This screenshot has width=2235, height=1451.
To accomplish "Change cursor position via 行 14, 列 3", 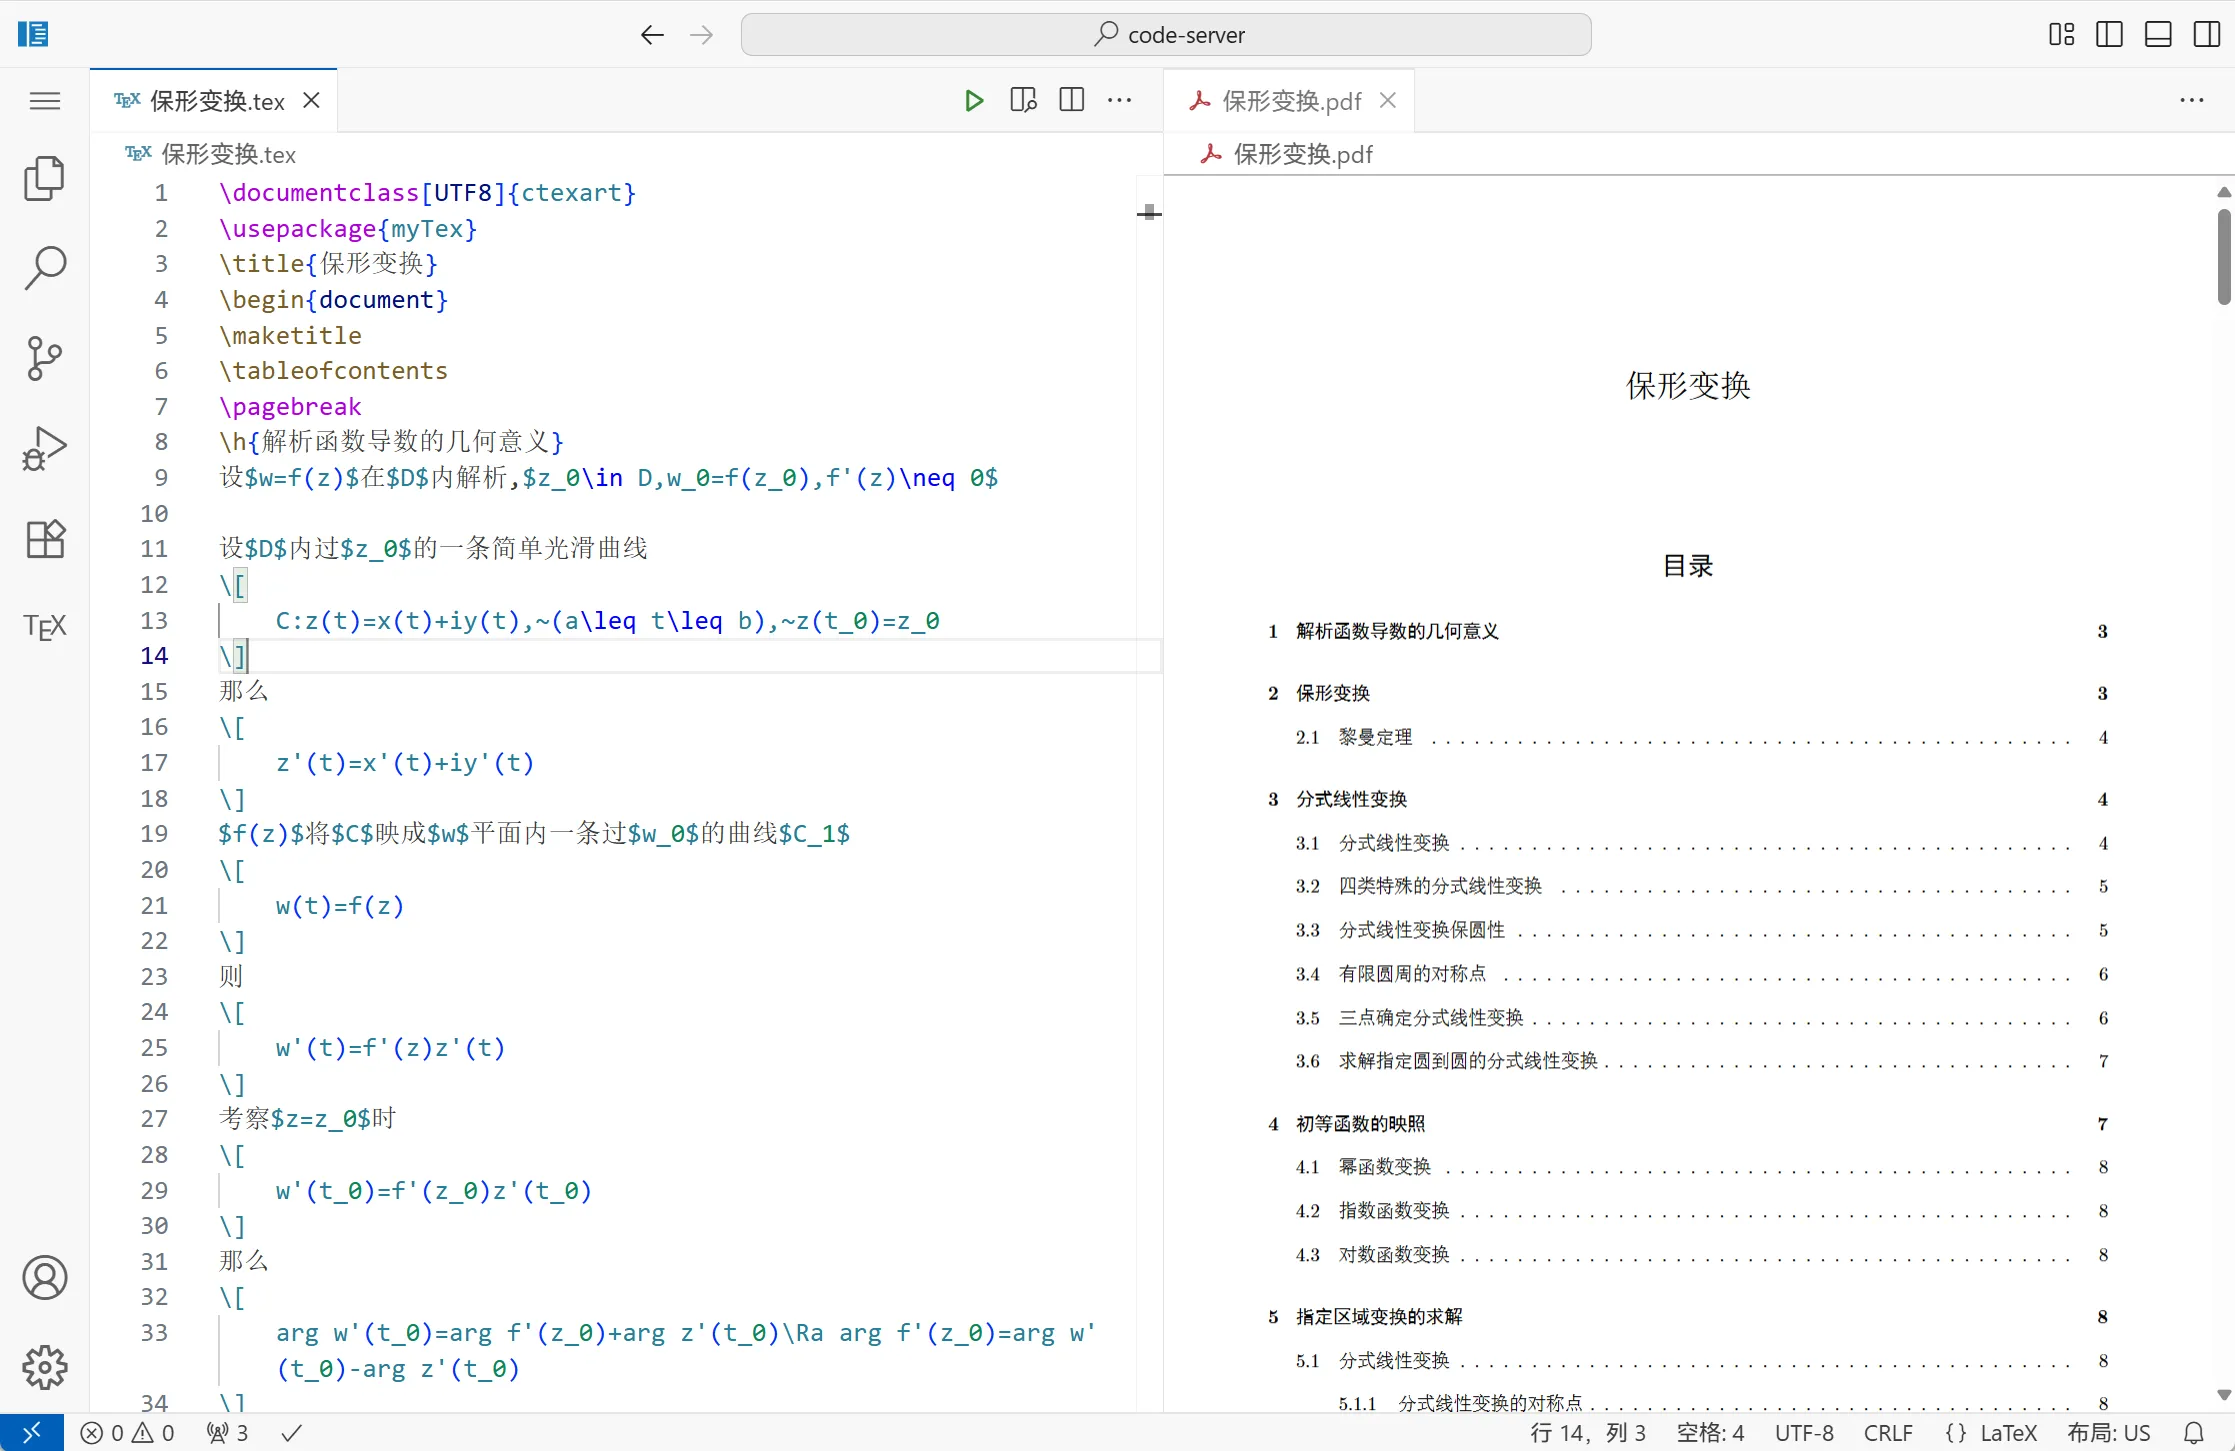I will coord(1587,1433).
